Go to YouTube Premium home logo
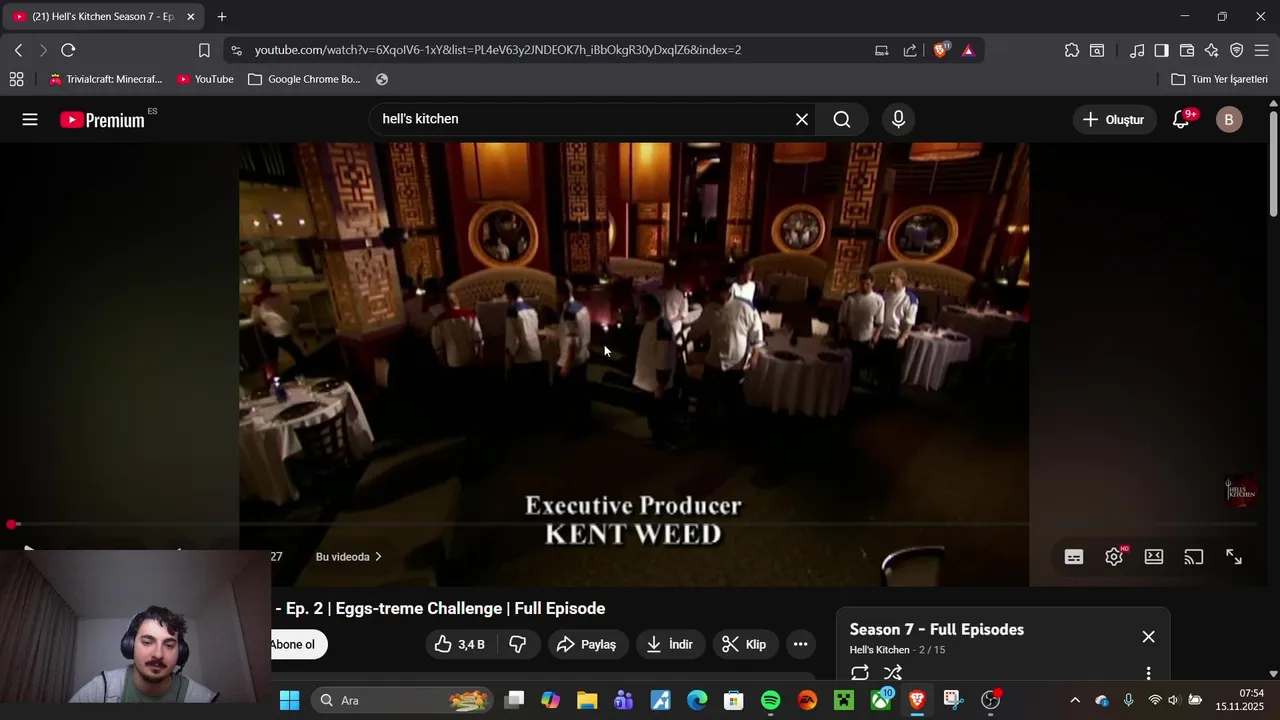This screenshot has width=1280, height=720. 102,120
